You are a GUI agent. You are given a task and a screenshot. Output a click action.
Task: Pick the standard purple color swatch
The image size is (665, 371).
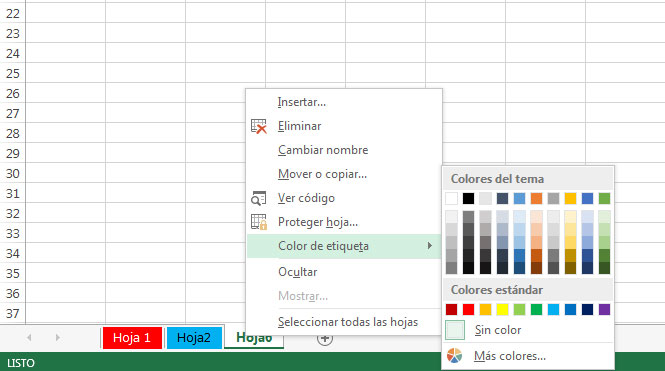604,310
